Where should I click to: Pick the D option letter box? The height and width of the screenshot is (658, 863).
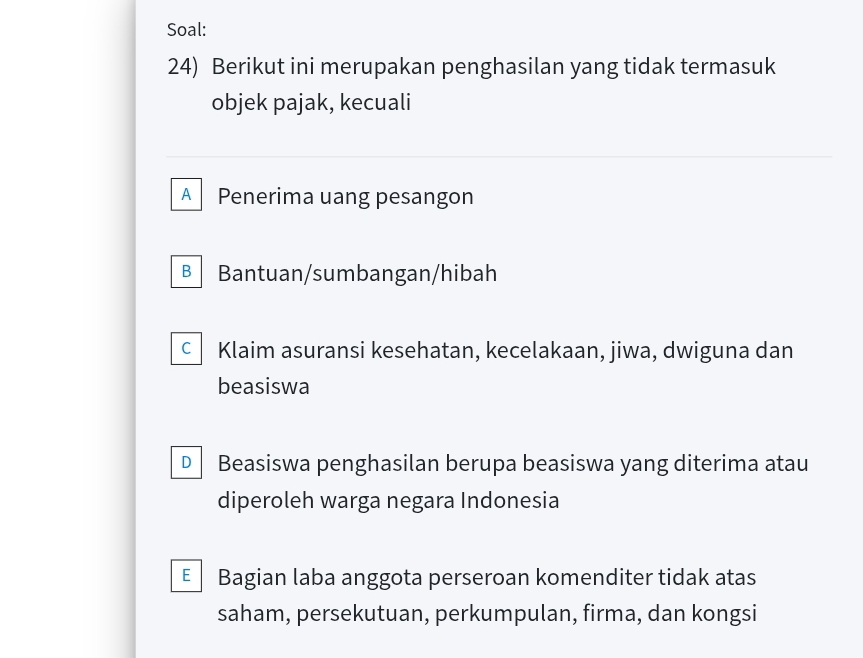185,463
